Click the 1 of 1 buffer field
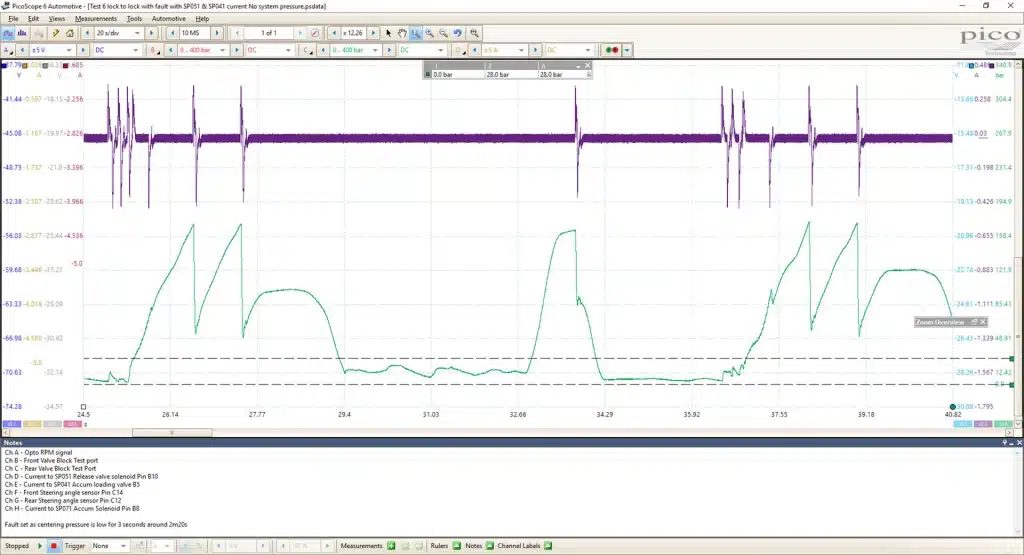This screenshot has width=1024, height=555. click(x=269, y=33)
